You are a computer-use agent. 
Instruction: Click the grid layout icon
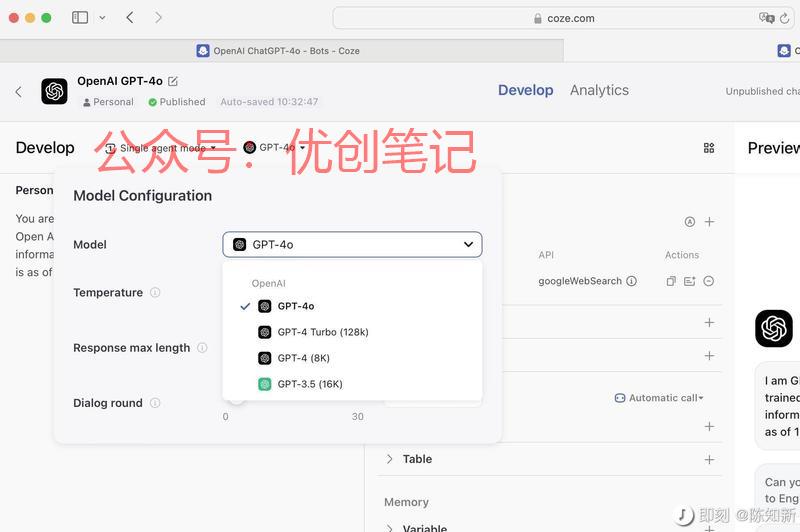pos(709,148)
